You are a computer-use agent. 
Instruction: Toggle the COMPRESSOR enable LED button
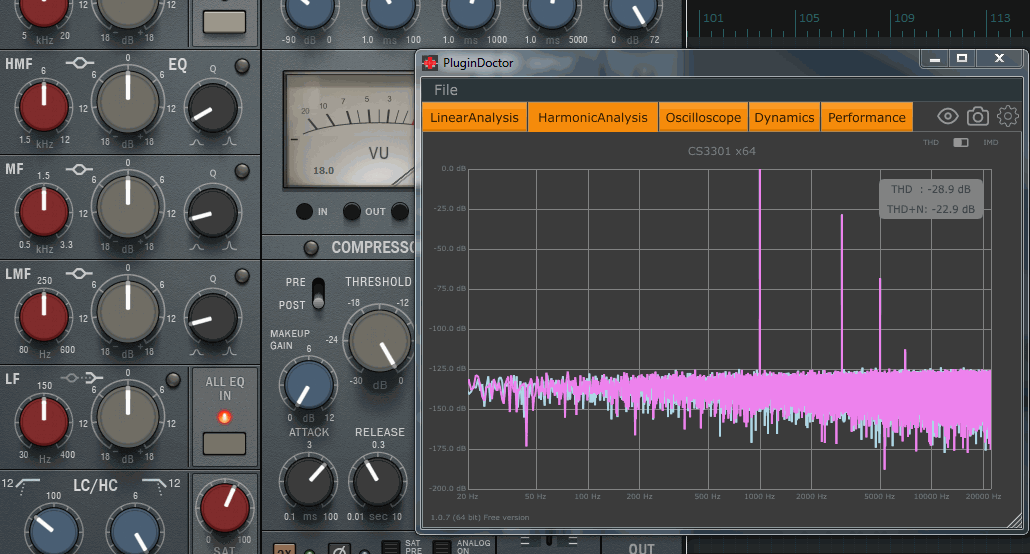tap(311, 248)
